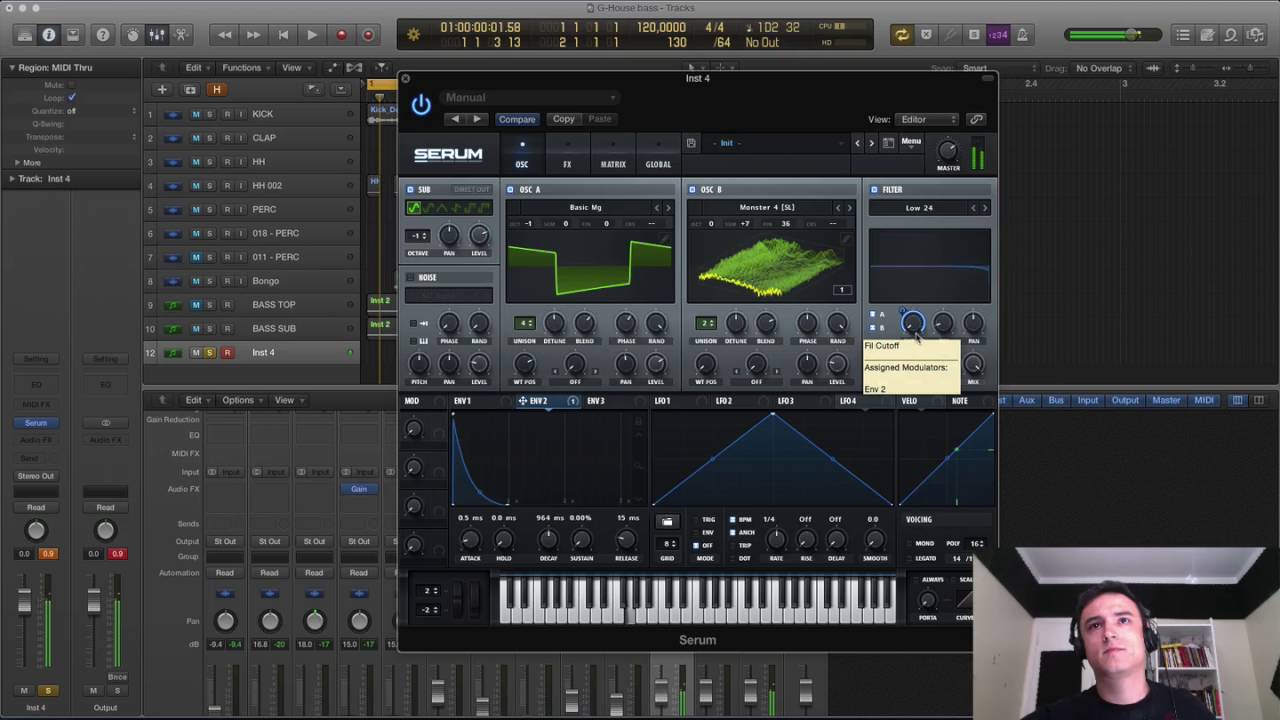The width and height of the screenshot is (1280, 720).
Task: Toggle the Serum plugin power button
Action: 421,105
